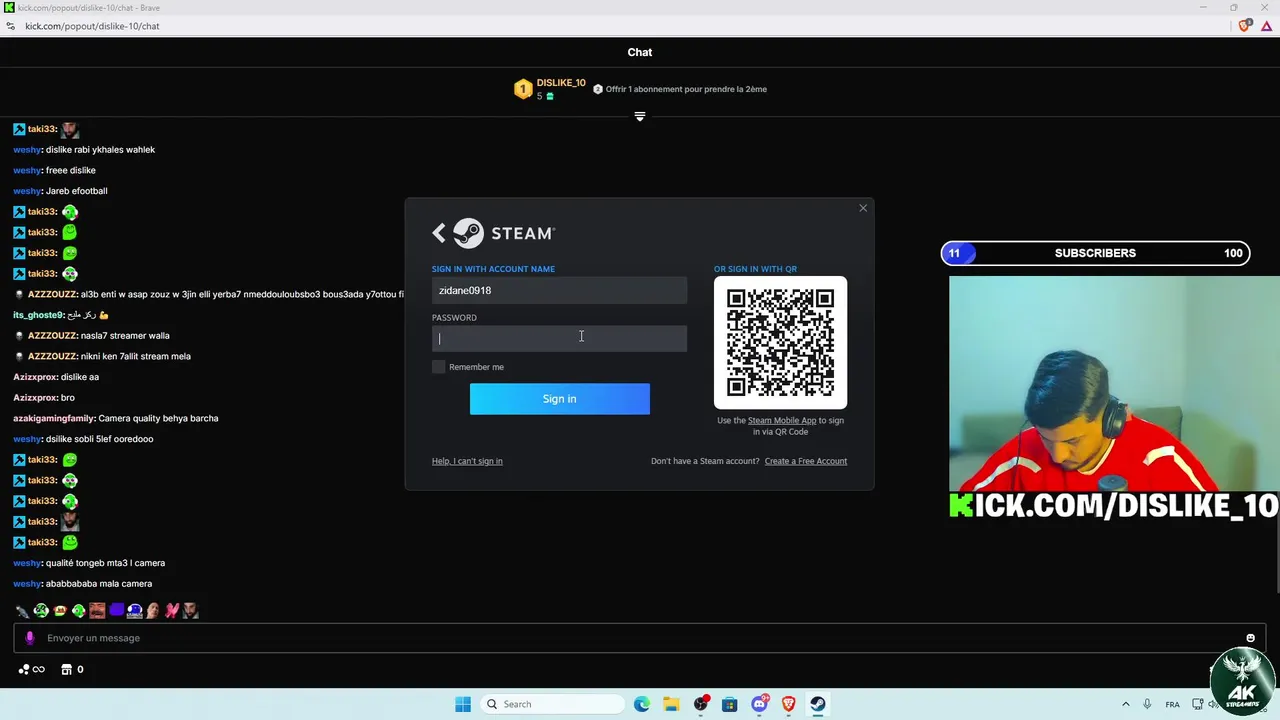Open Microsoft Edge from the taskbar
Image resolution: width=1280 pixels, height=720 pixels.
point(642,704)
